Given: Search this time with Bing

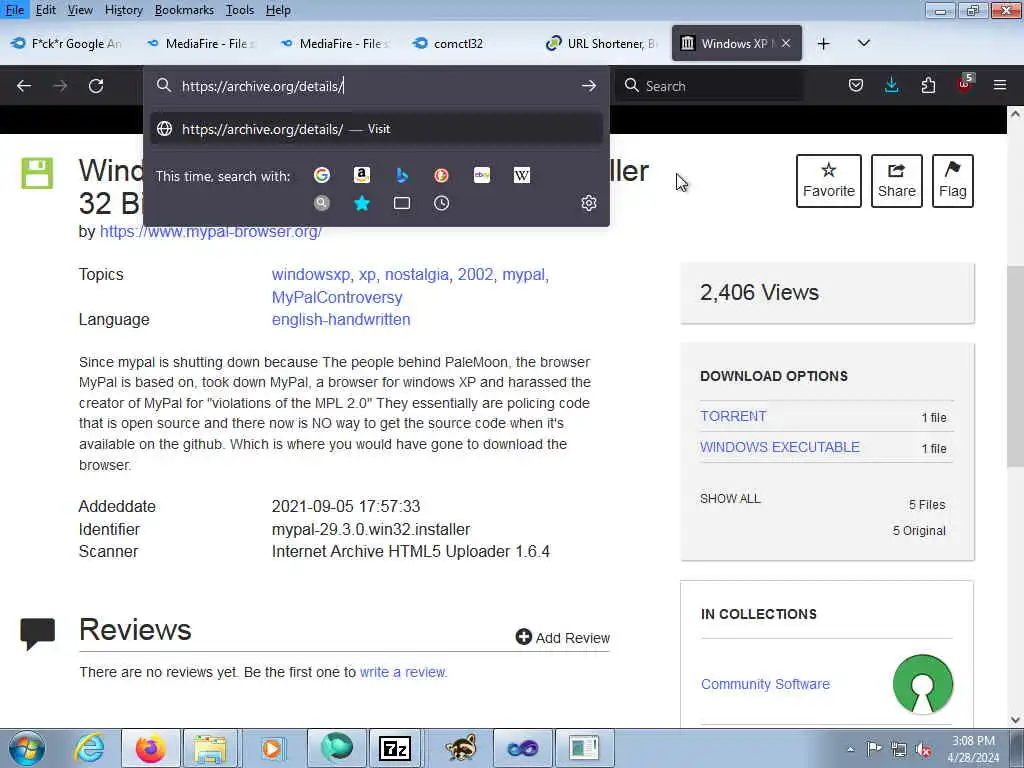Looking at the screenshot, I should click(402, 175).
